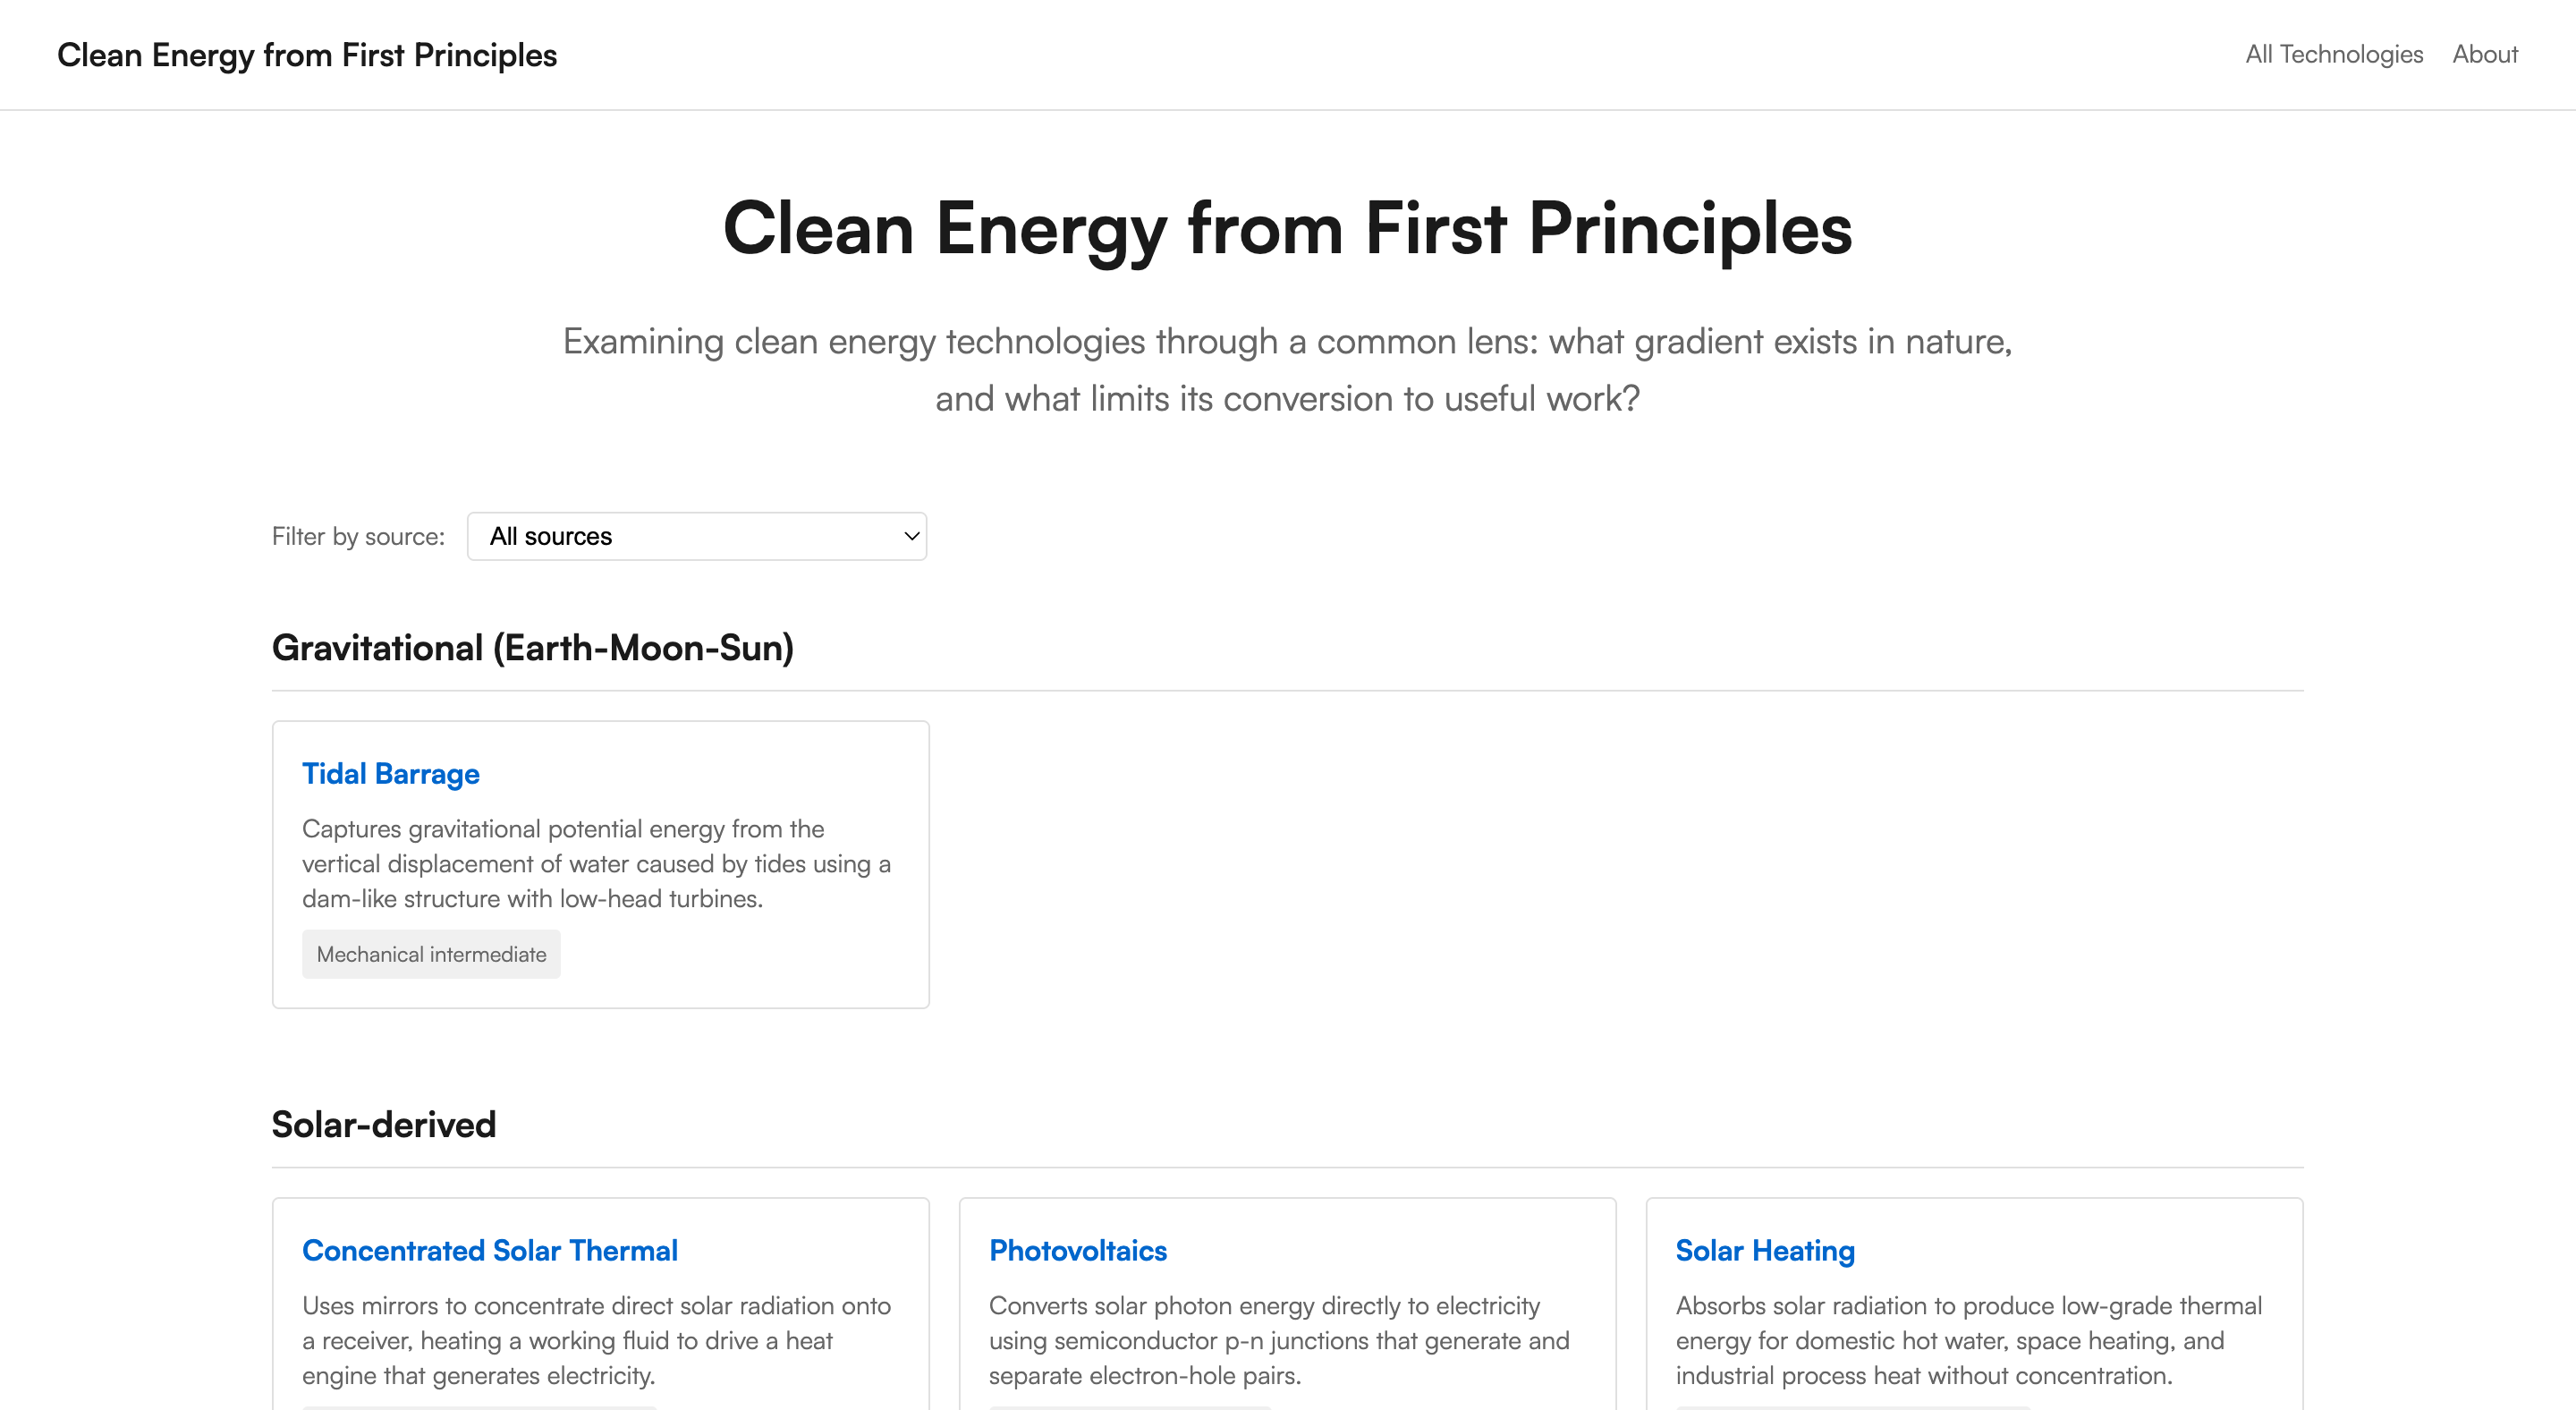Open the Concentrated Solar Thermal page
Screen dimensions: 2576x1410
click(x=489, y=1250)
